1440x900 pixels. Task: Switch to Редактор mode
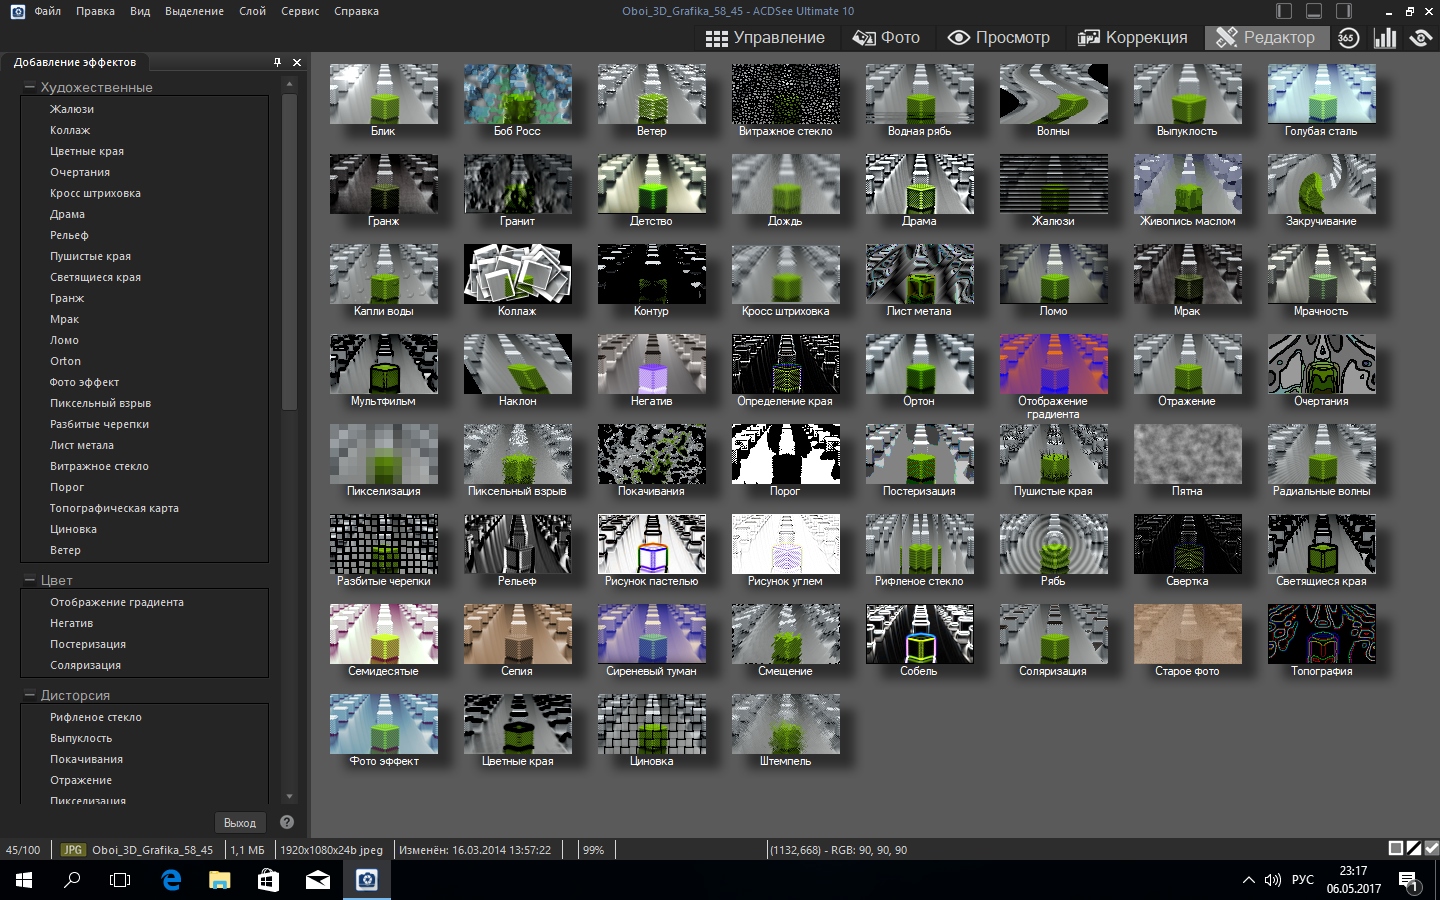coord(1267,38)
